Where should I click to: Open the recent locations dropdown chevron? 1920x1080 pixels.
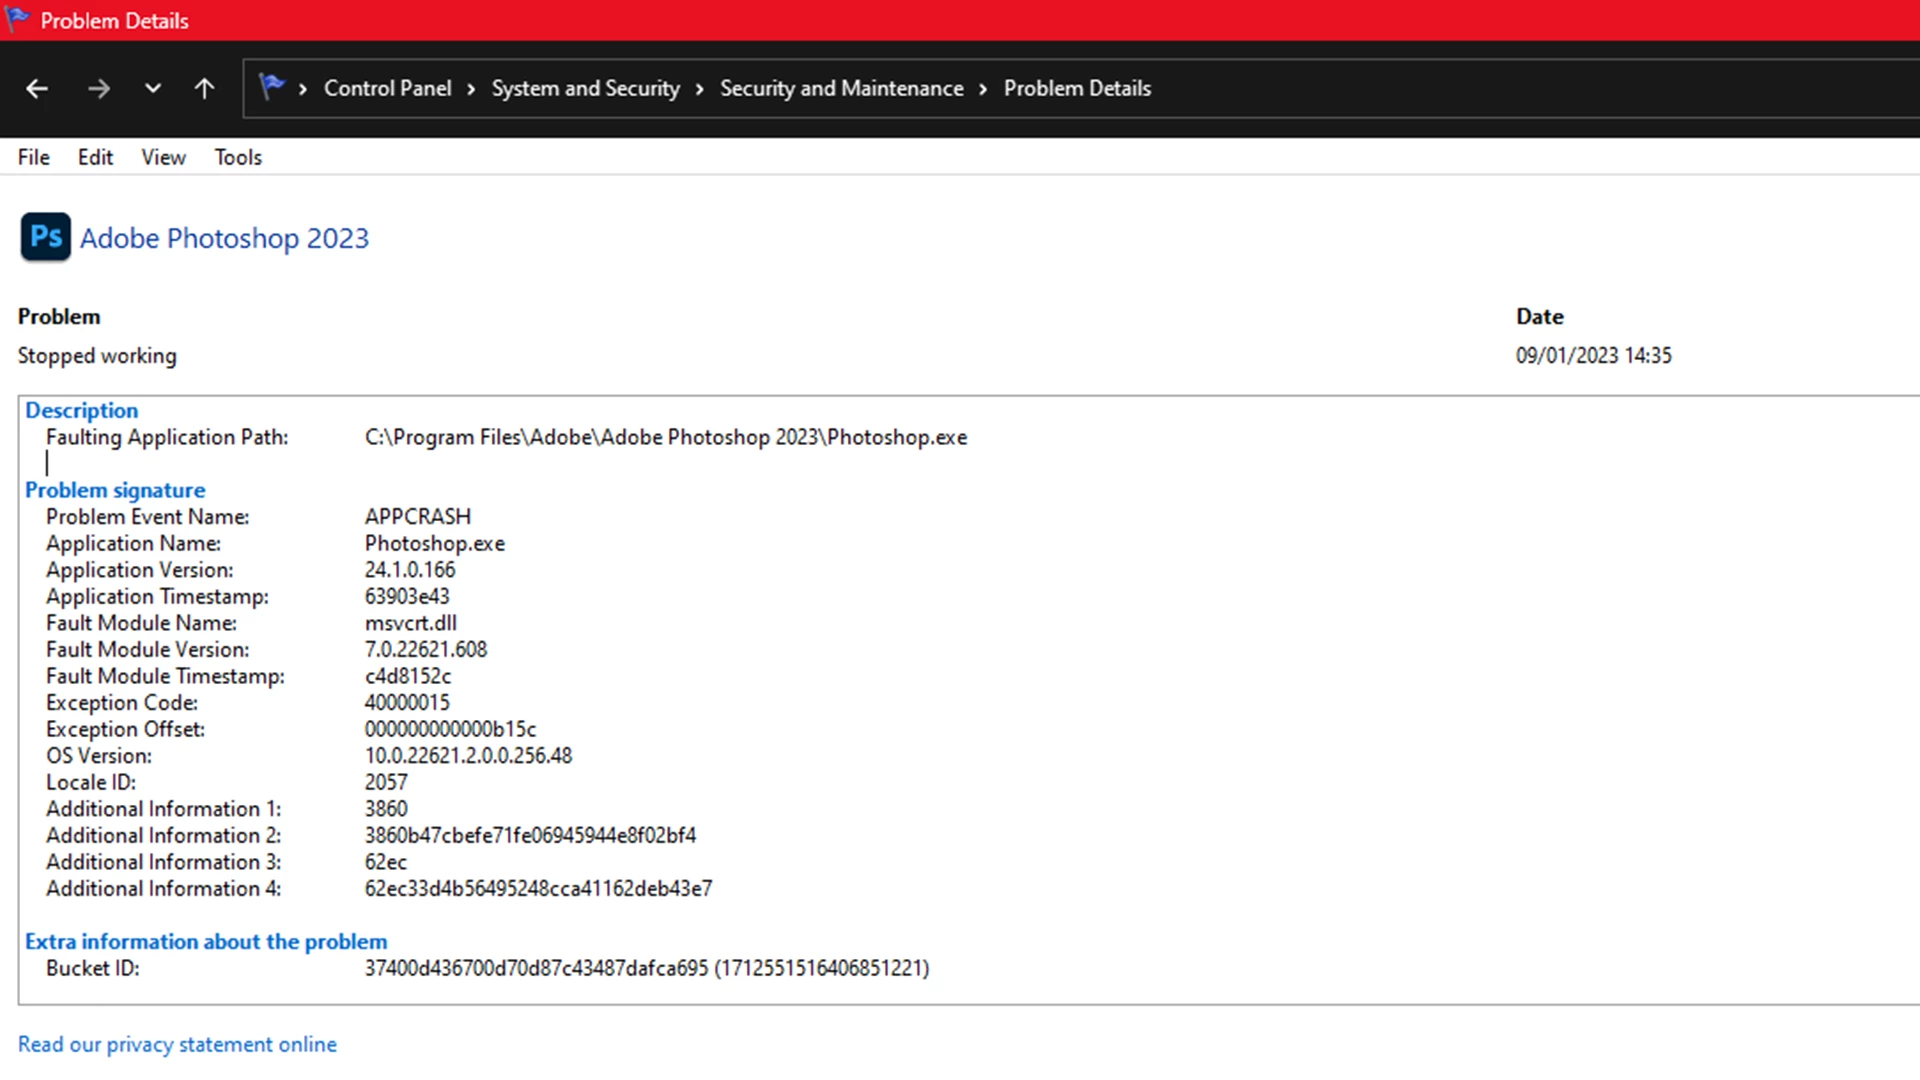153,89
